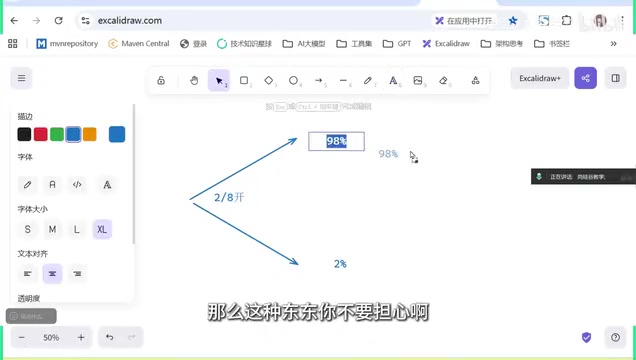Select the 2/8开 text label
This screenshot has width=636, height=360.
[229, 197]
